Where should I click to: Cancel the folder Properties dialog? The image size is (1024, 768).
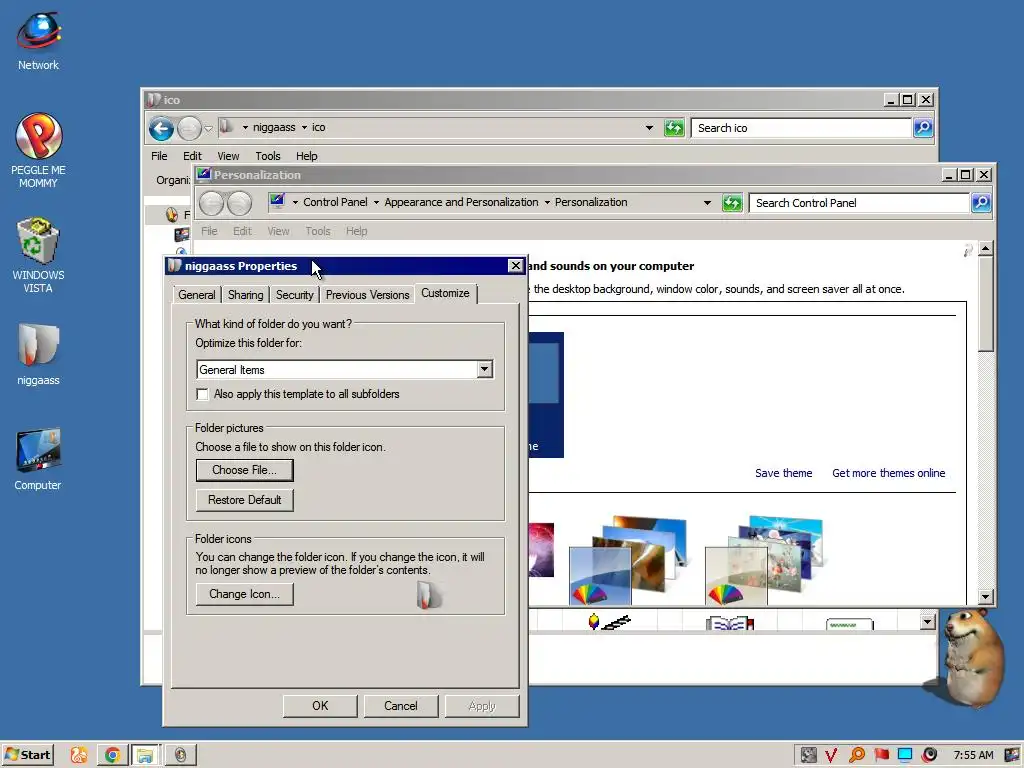tap(400, 706)
